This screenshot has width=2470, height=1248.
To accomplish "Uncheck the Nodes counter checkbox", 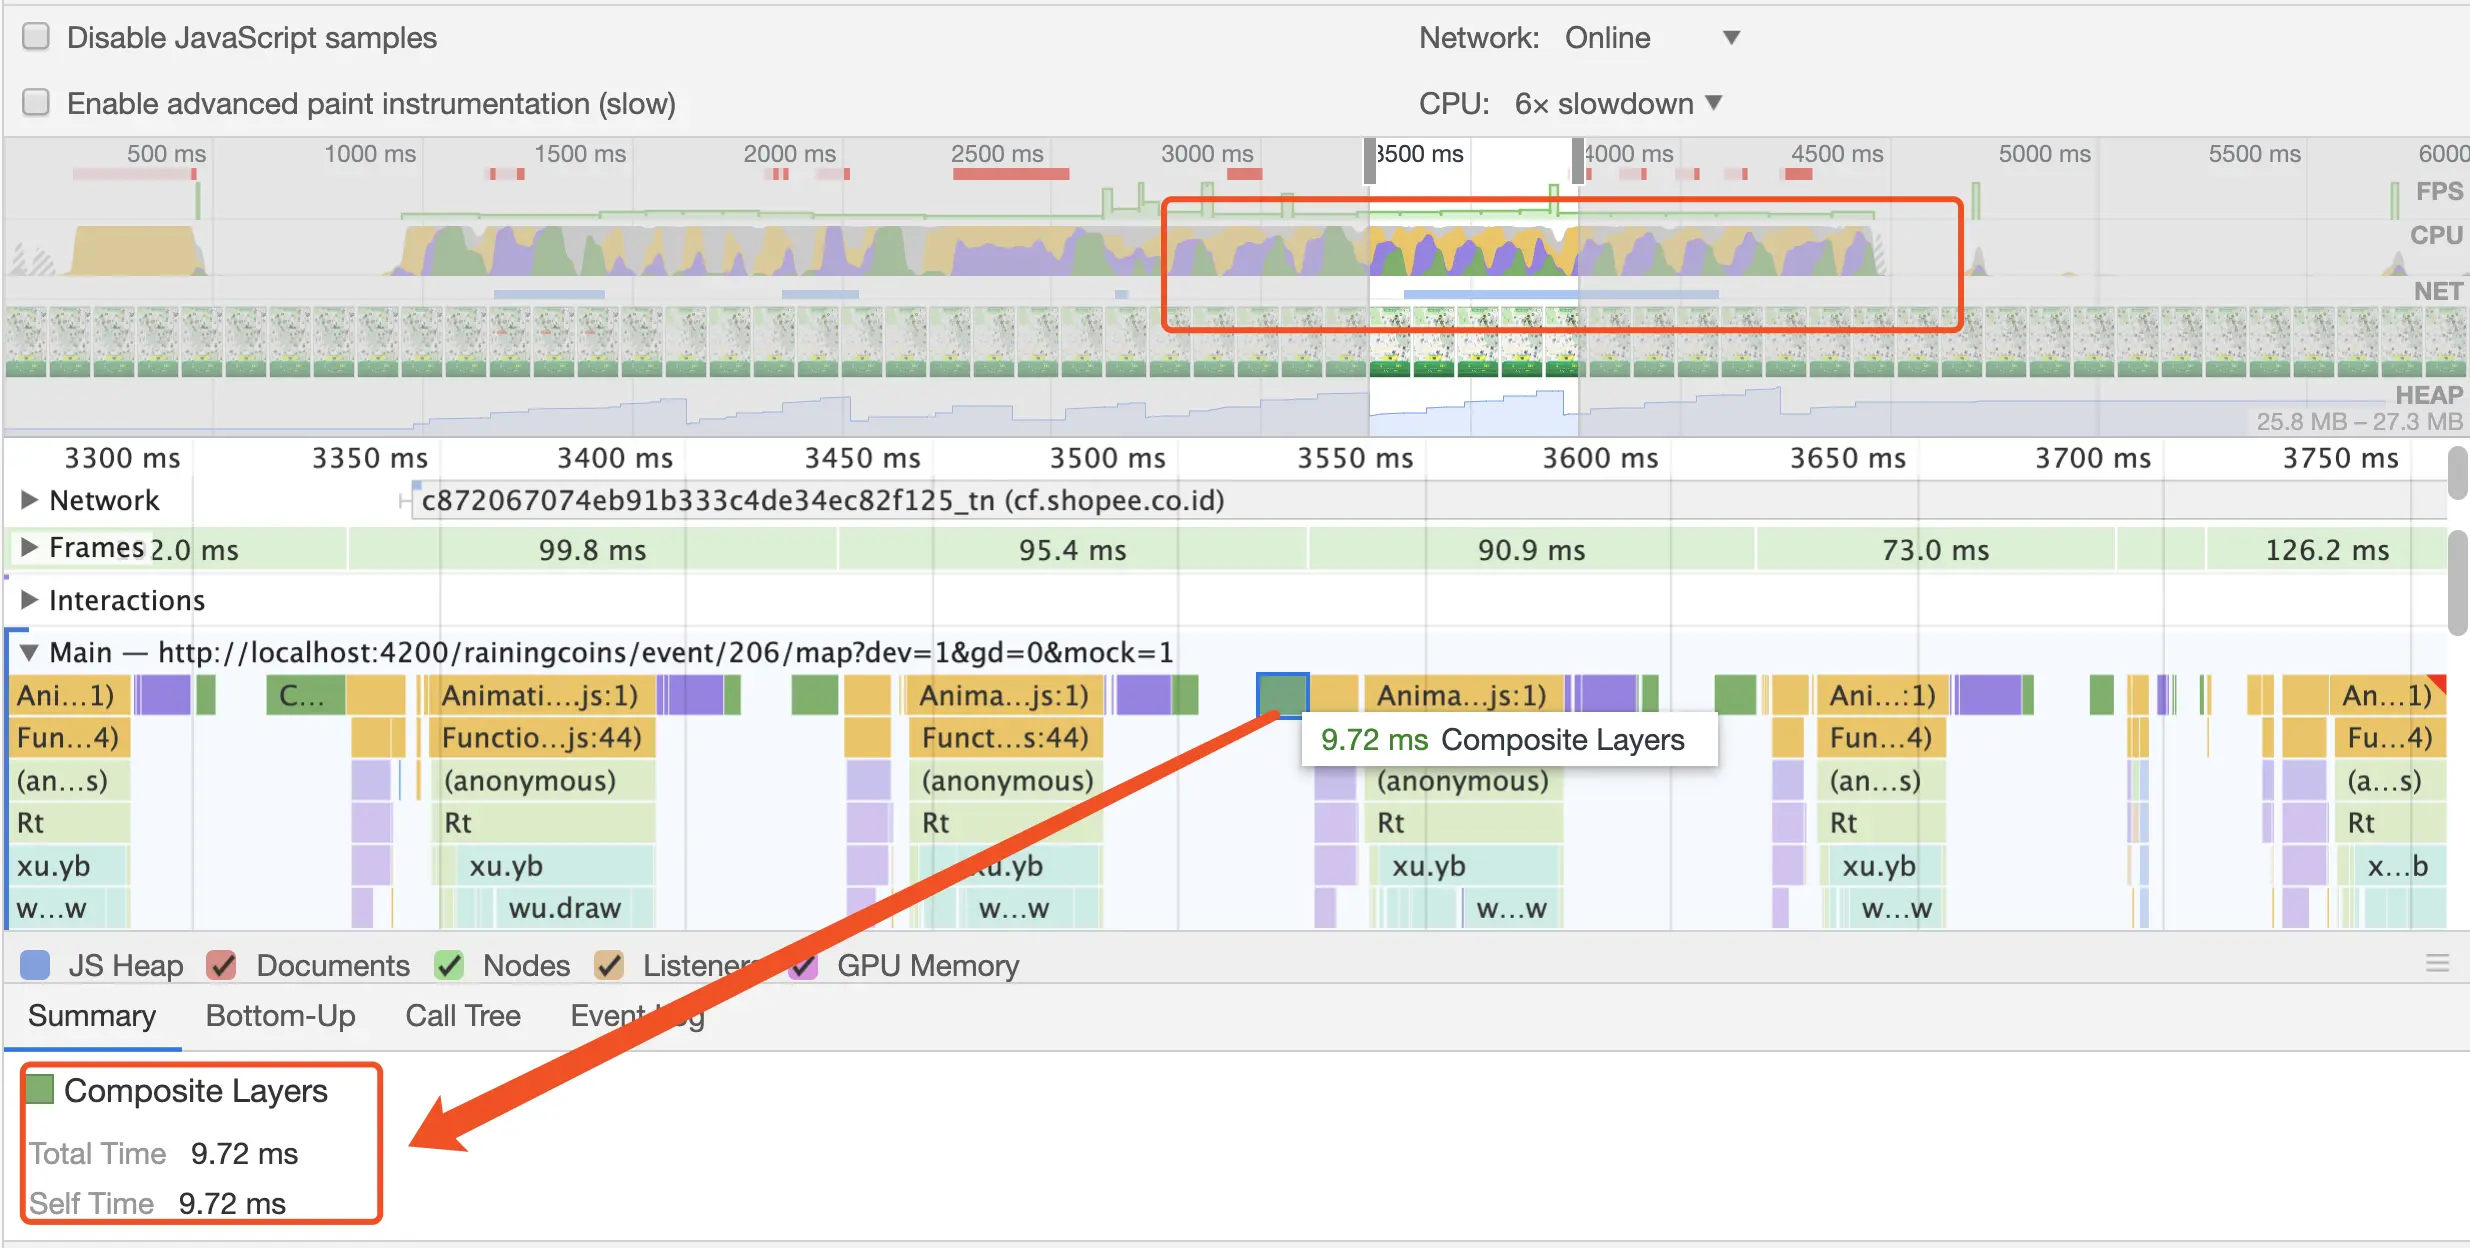I will (449, 965).
